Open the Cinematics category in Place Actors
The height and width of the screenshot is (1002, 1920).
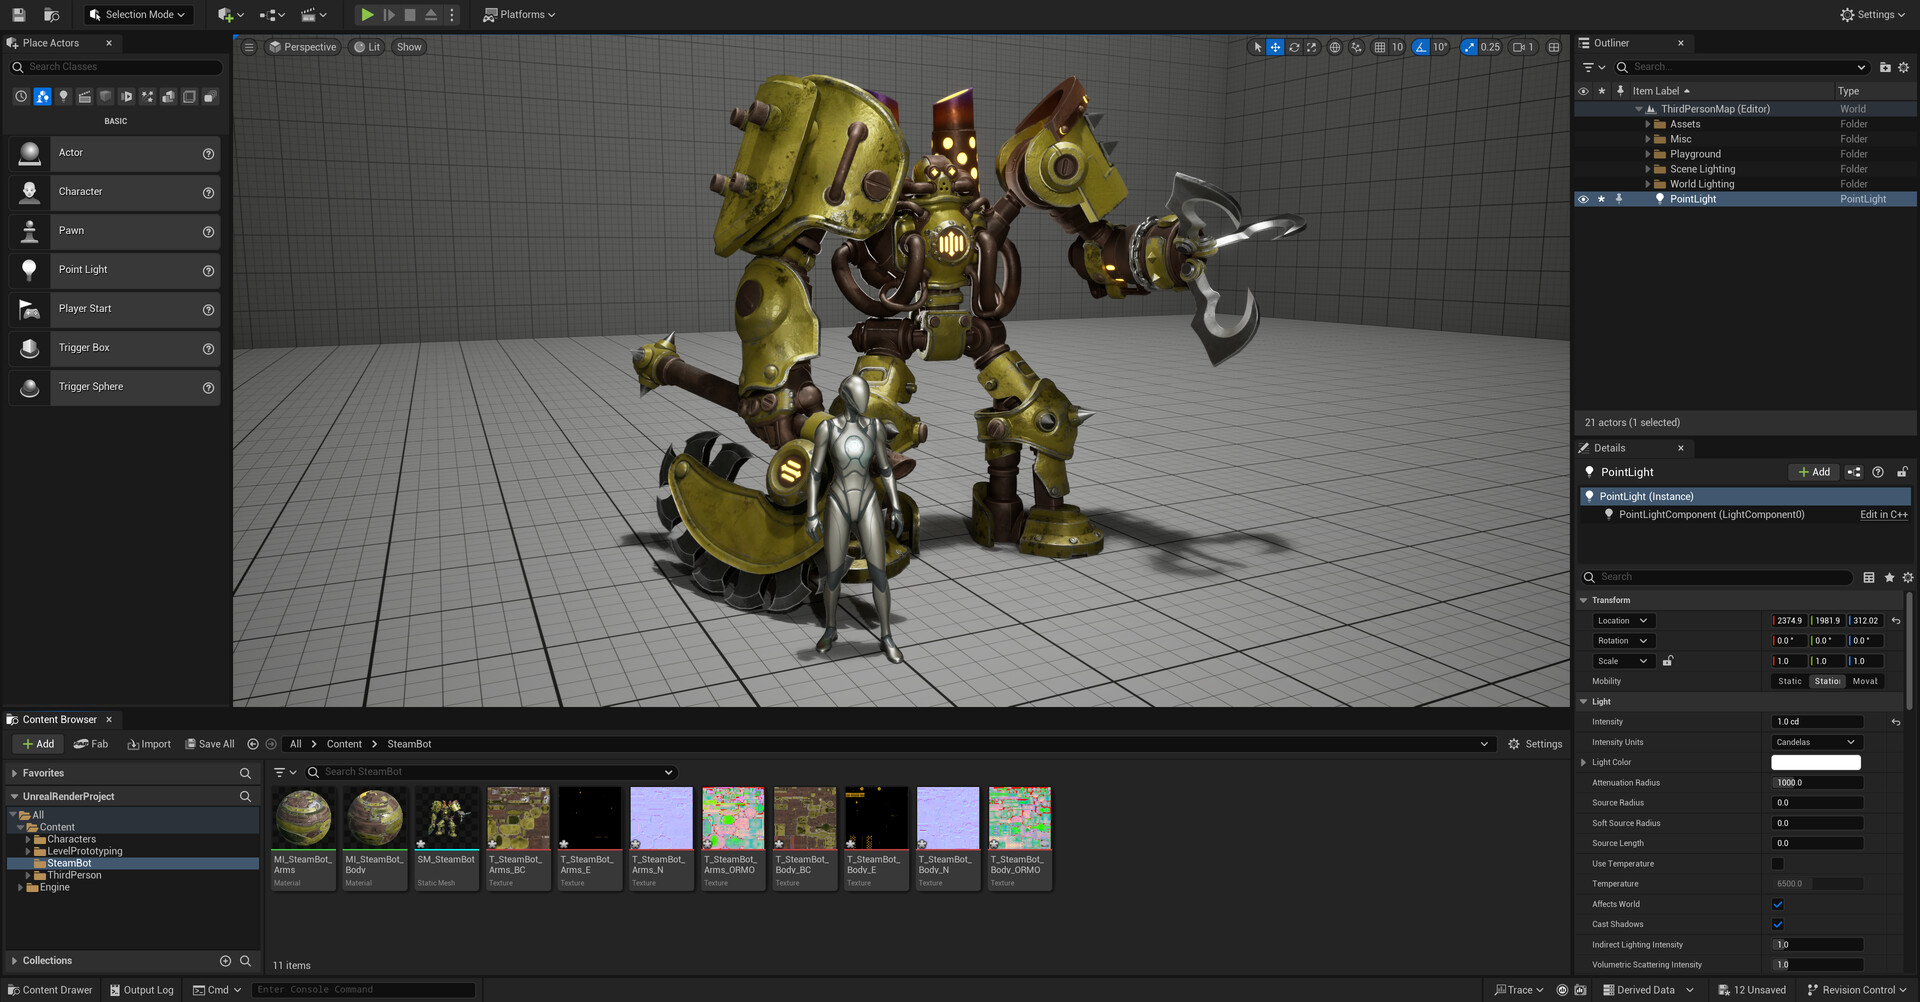[x=84, y=97]
